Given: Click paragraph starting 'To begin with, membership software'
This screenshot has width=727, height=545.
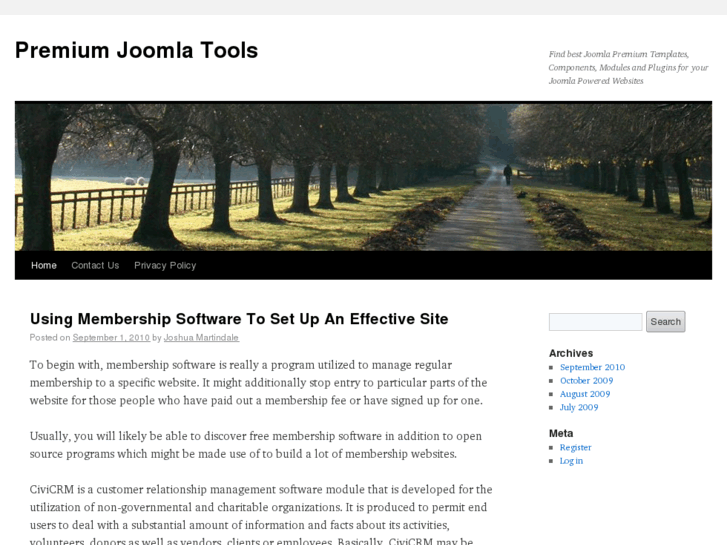Looking at the screenshot, I should (x=258, y=383).
